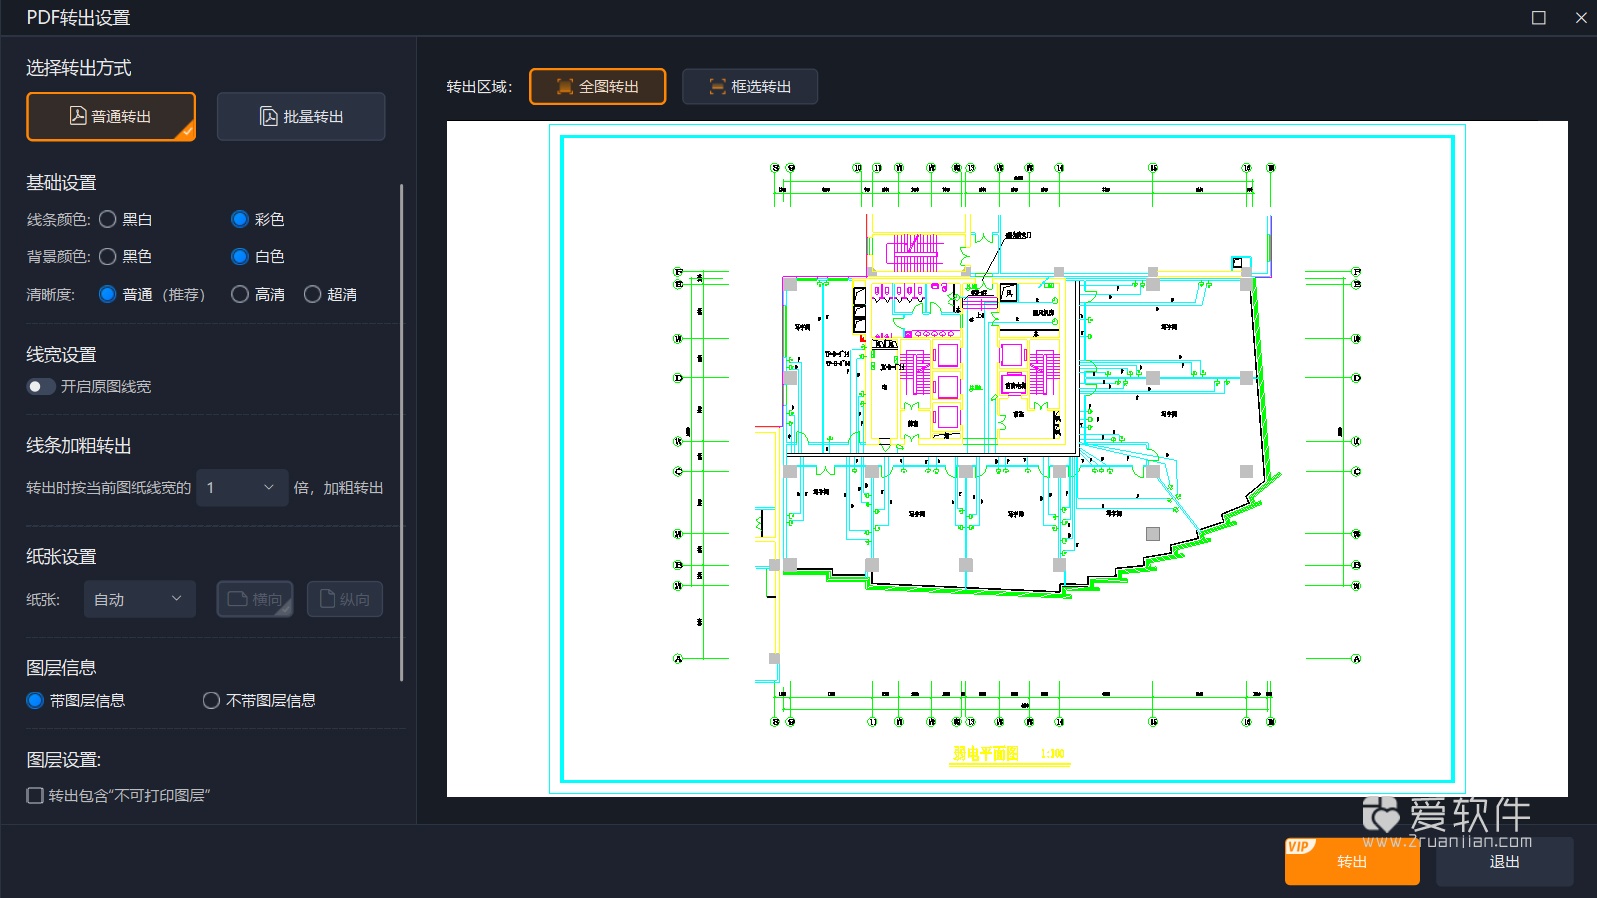Viewport: 1597px width, 898px height.
Task: Set paper orientation to 纵向 portrait
Action: tap(344, 599)
